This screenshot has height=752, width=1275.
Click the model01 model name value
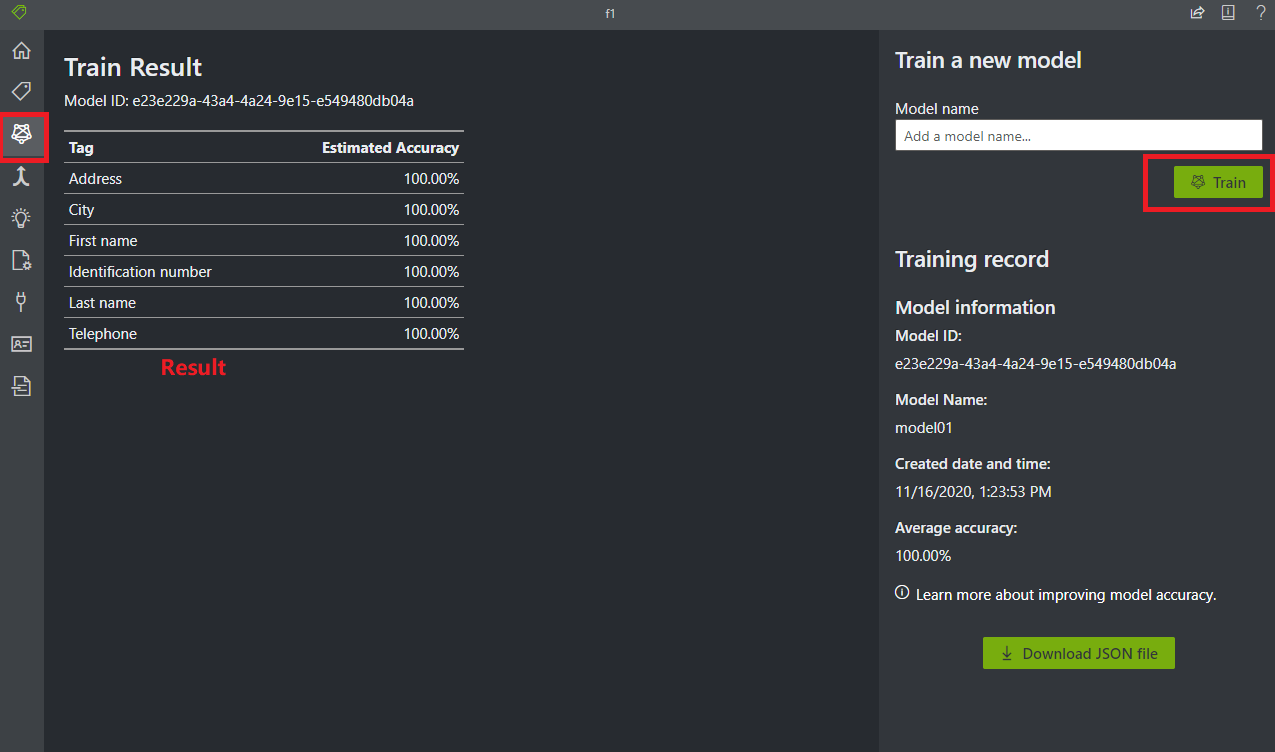coord(924,428)
